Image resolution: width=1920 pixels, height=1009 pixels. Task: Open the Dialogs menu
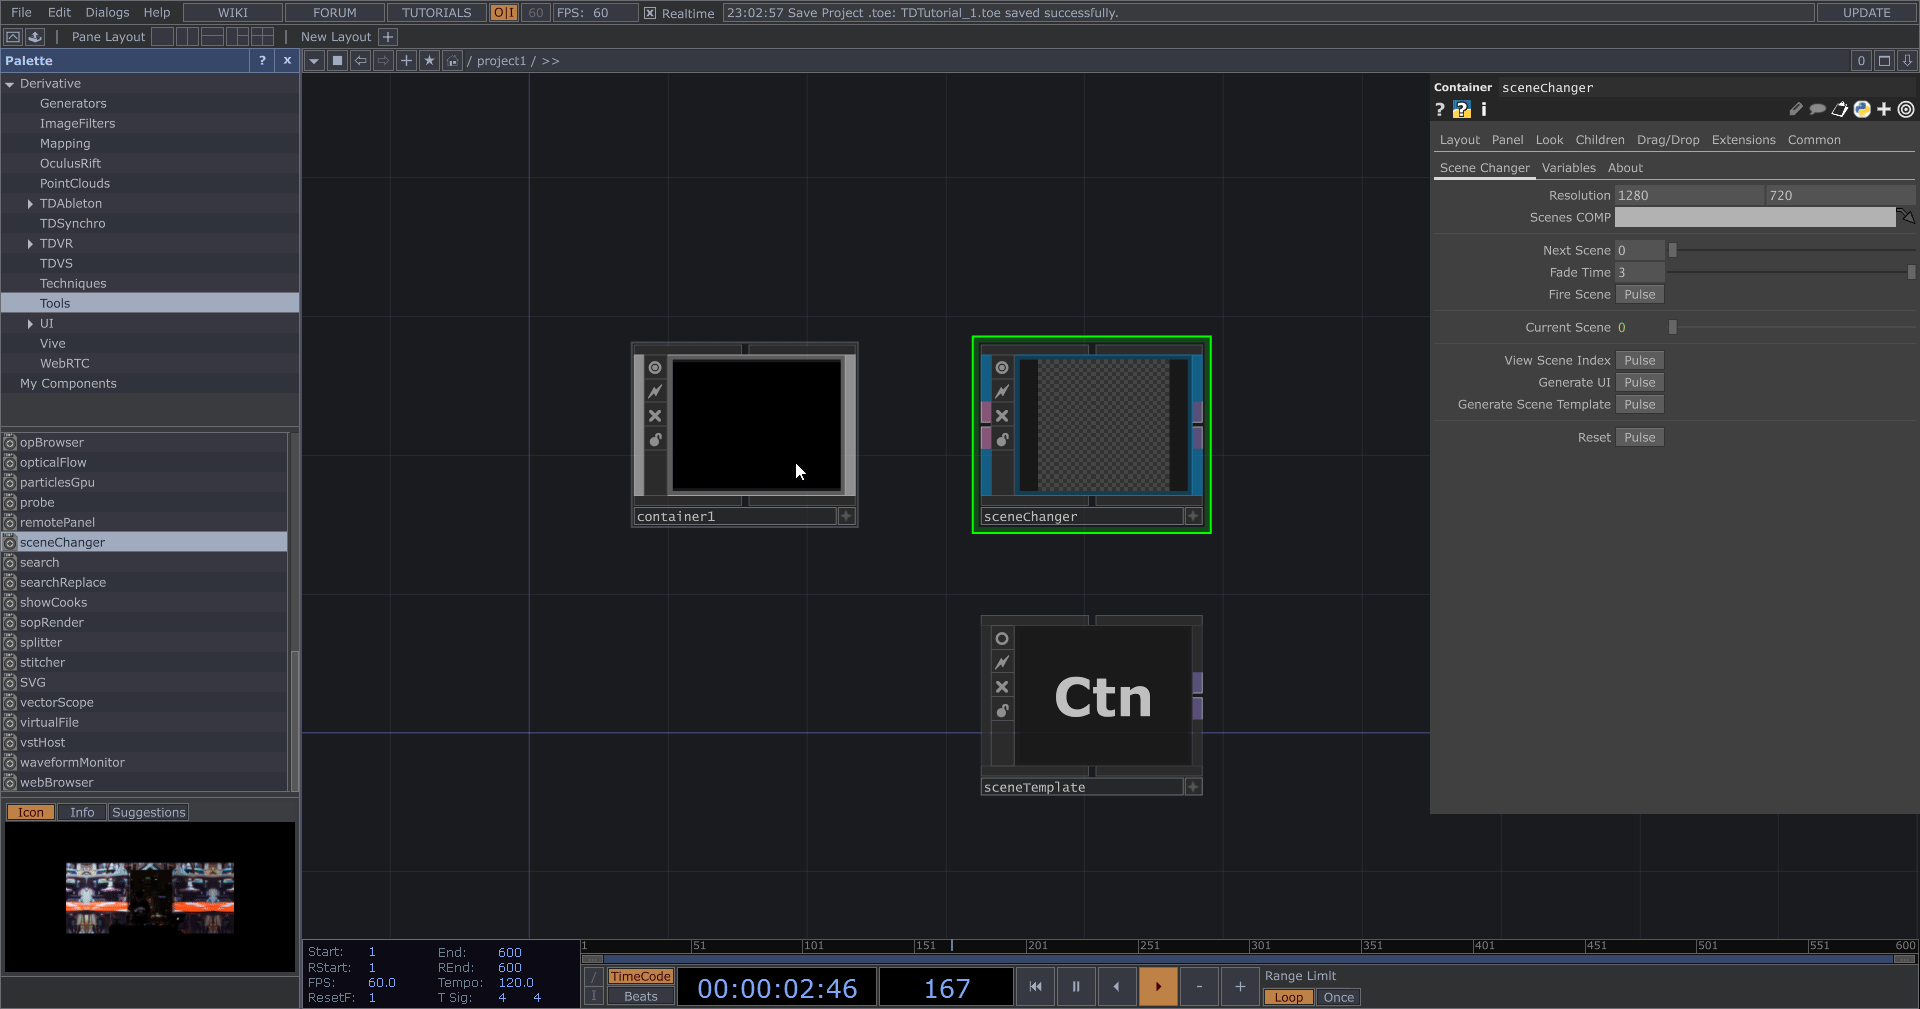click(x=107, y=13)
